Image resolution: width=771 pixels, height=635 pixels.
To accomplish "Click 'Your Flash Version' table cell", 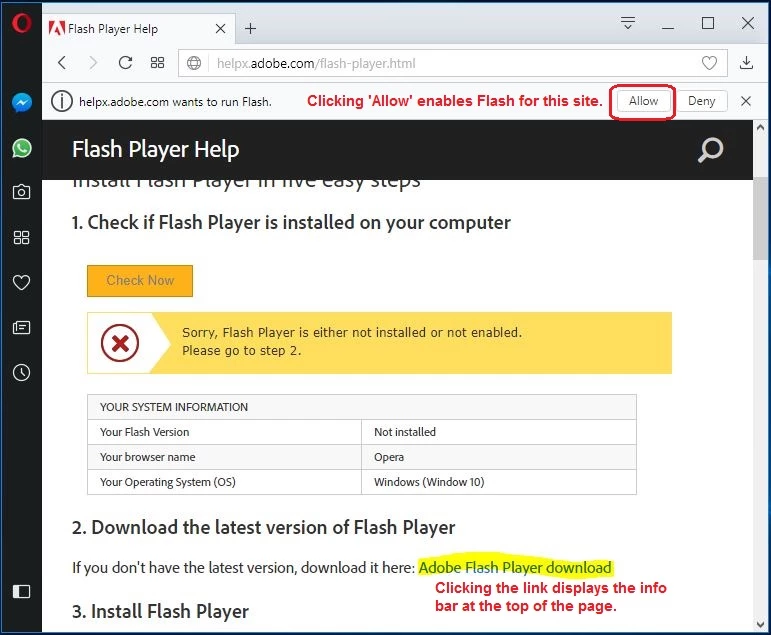I will point(224,432).
